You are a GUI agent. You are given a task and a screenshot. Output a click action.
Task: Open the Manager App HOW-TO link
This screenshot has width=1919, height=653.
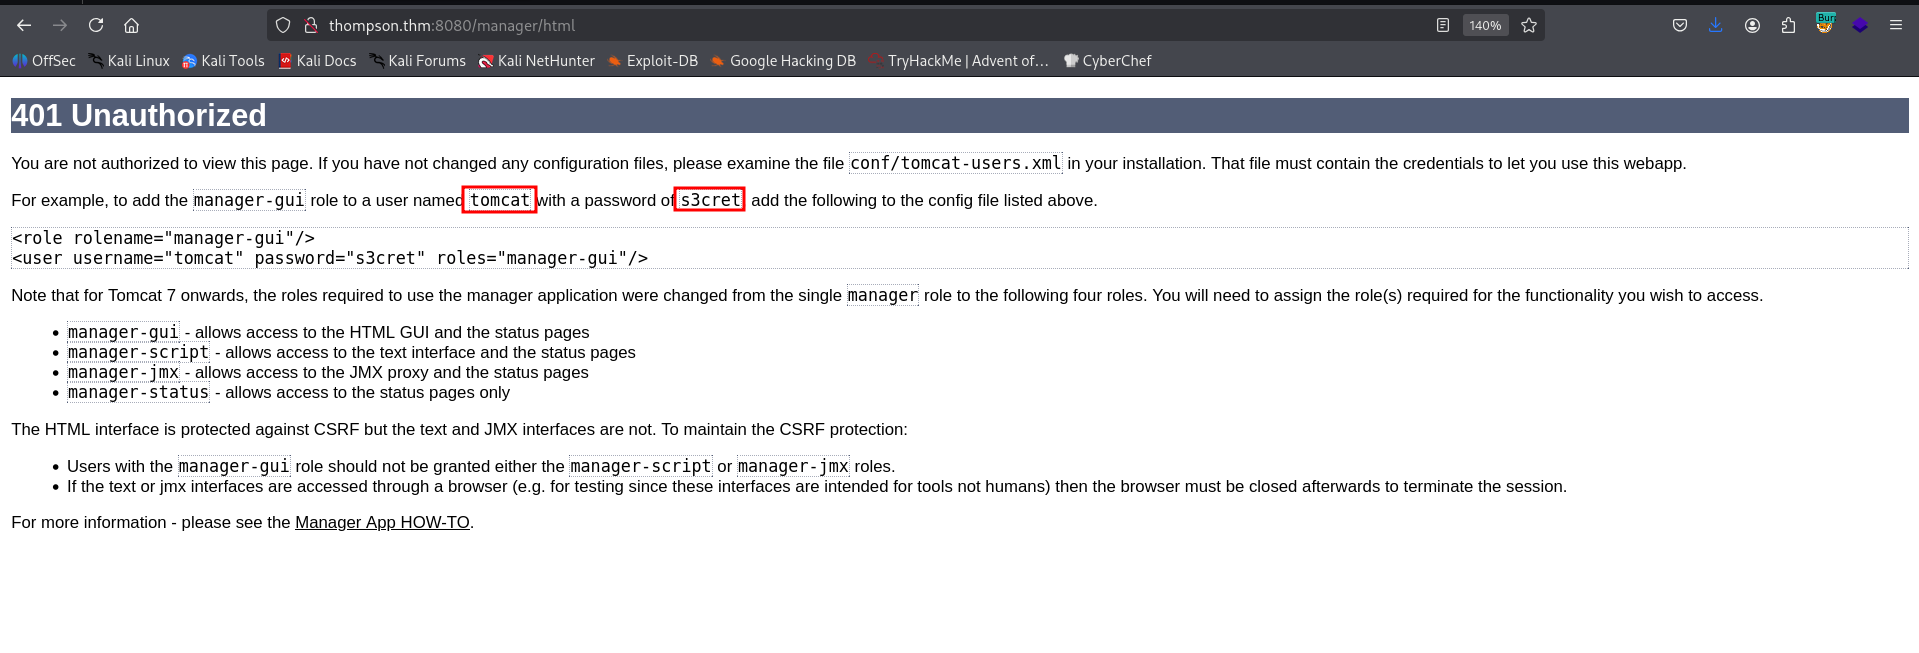pyautogui.click(x=382, y=522)
